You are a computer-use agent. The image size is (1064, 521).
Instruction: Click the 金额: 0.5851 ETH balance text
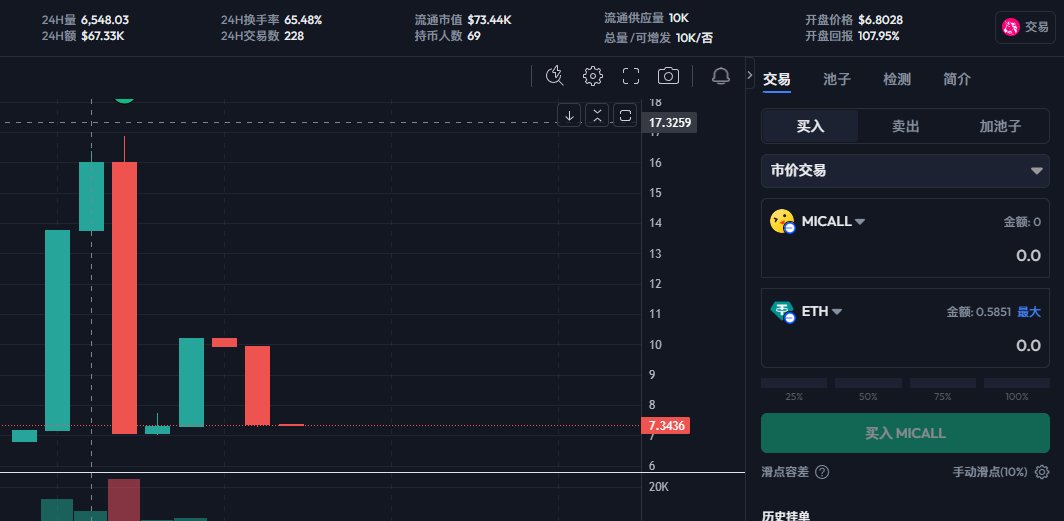click(978, 312)
